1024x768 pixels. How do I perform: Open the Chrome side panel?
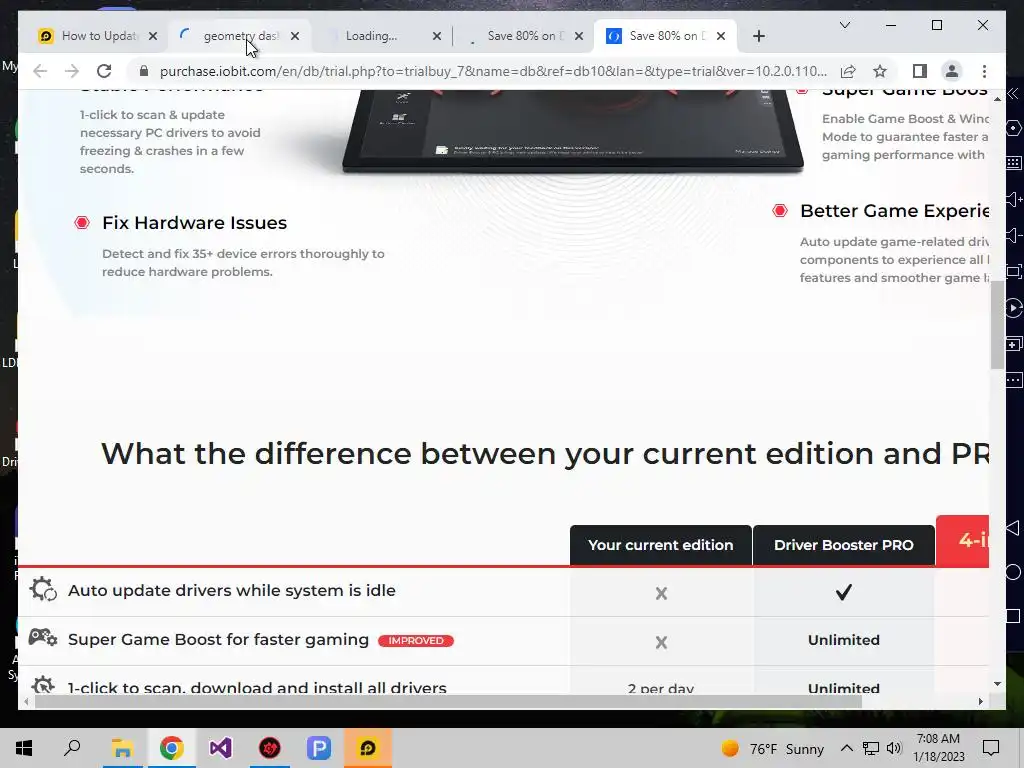(920, 71)
